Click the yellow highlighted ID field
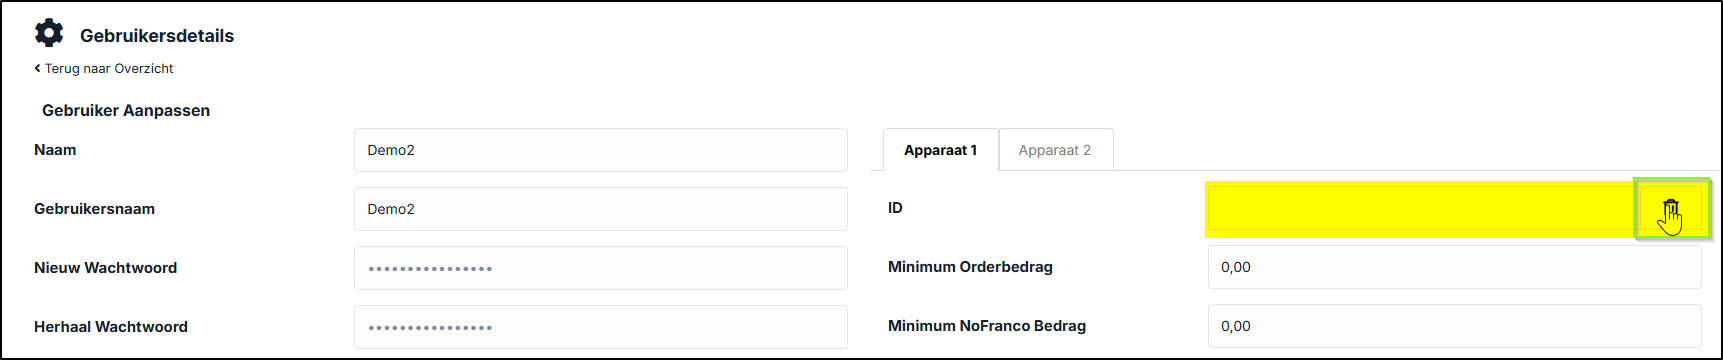Screen dimensions: 1723x360 click(1421, 209)
